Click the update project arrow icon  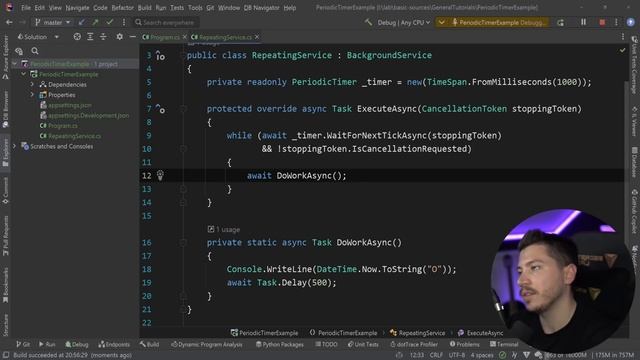tap(82, 22)
